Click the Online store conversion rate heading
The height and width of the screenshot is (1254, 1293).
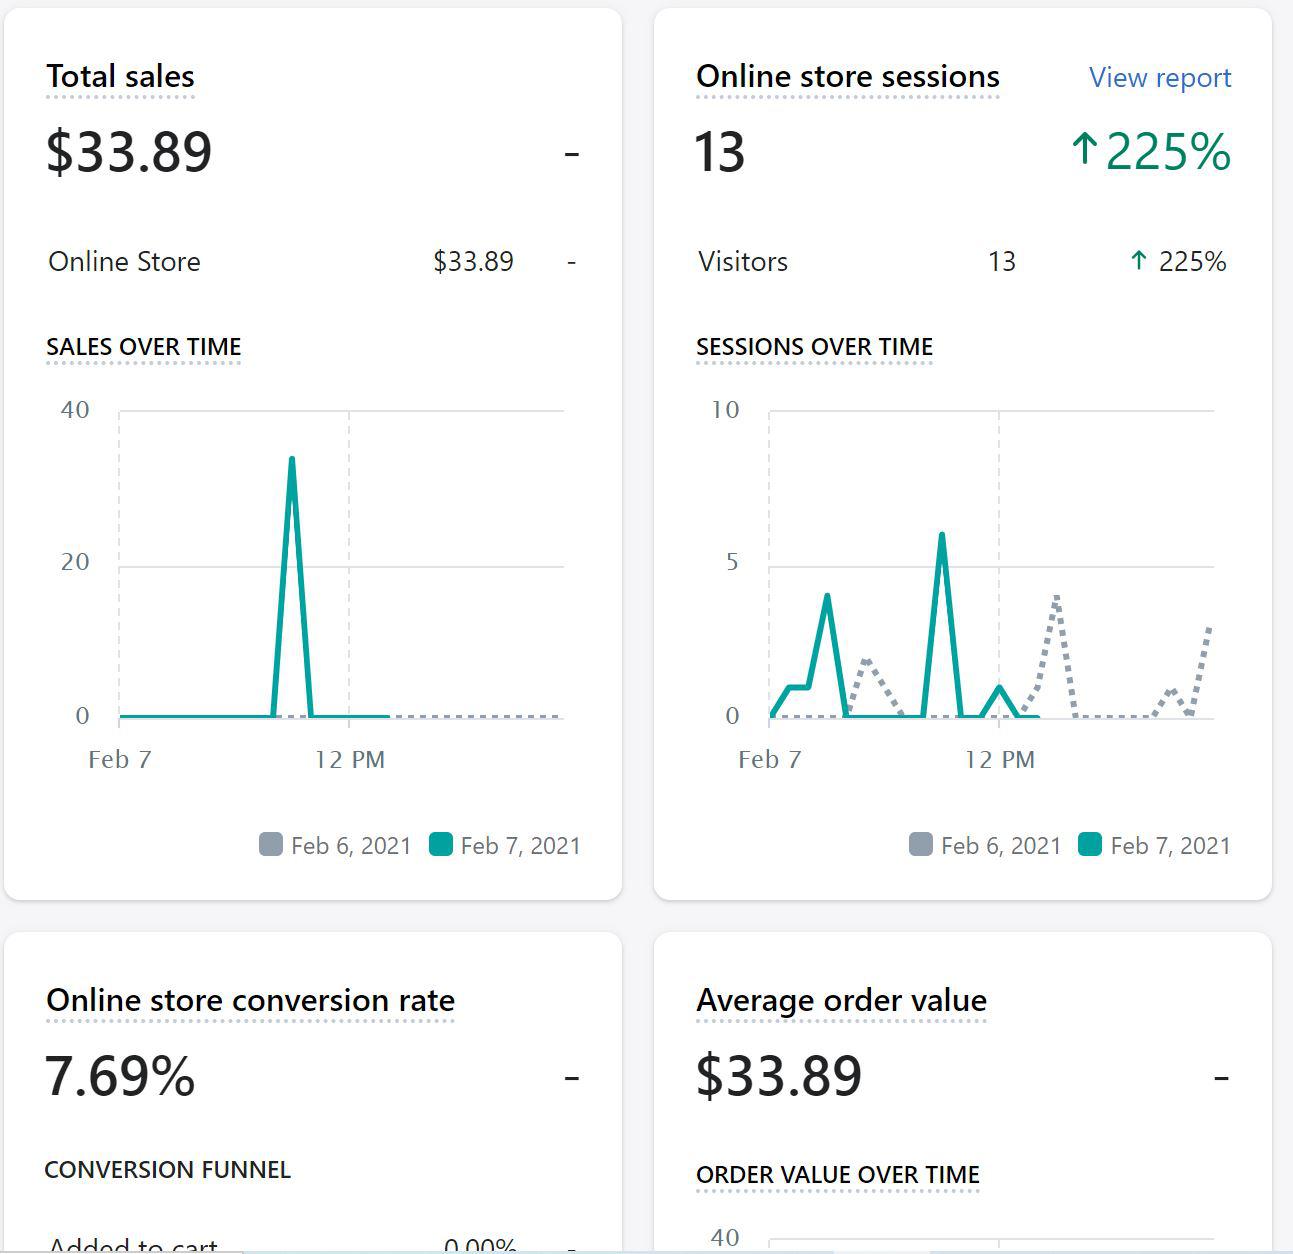point(250,1000)
